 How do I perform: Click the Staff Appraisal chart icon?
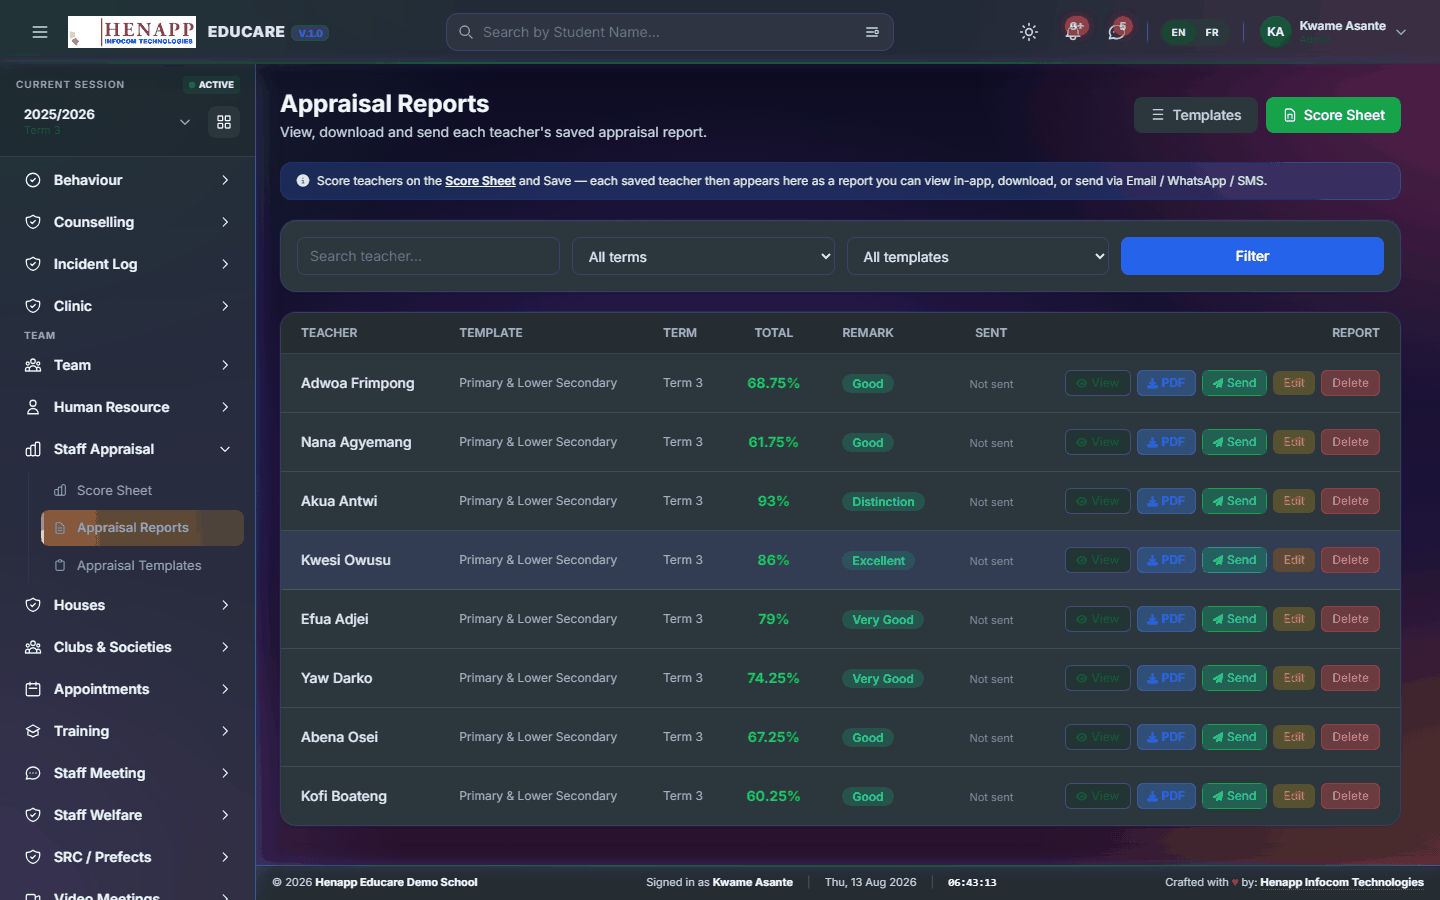(33, 449)
